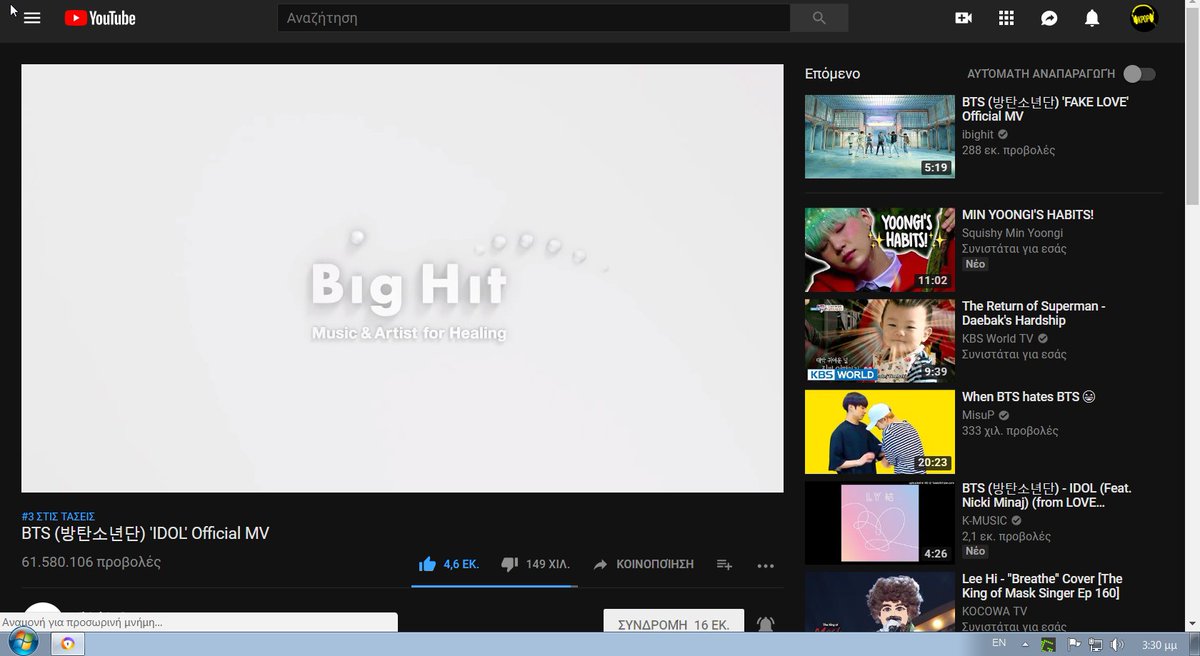
Task: Click the 3:30 μμ taskbar clock
Action: tap(1161, 645)
